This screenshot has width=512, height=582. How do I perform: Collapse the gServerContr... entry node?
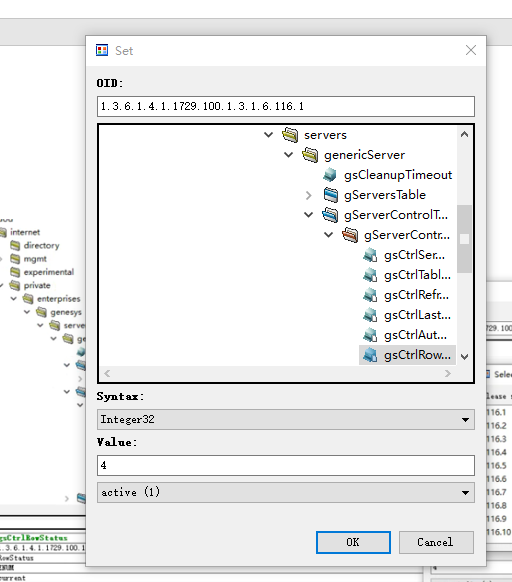[x=329, y=235]
